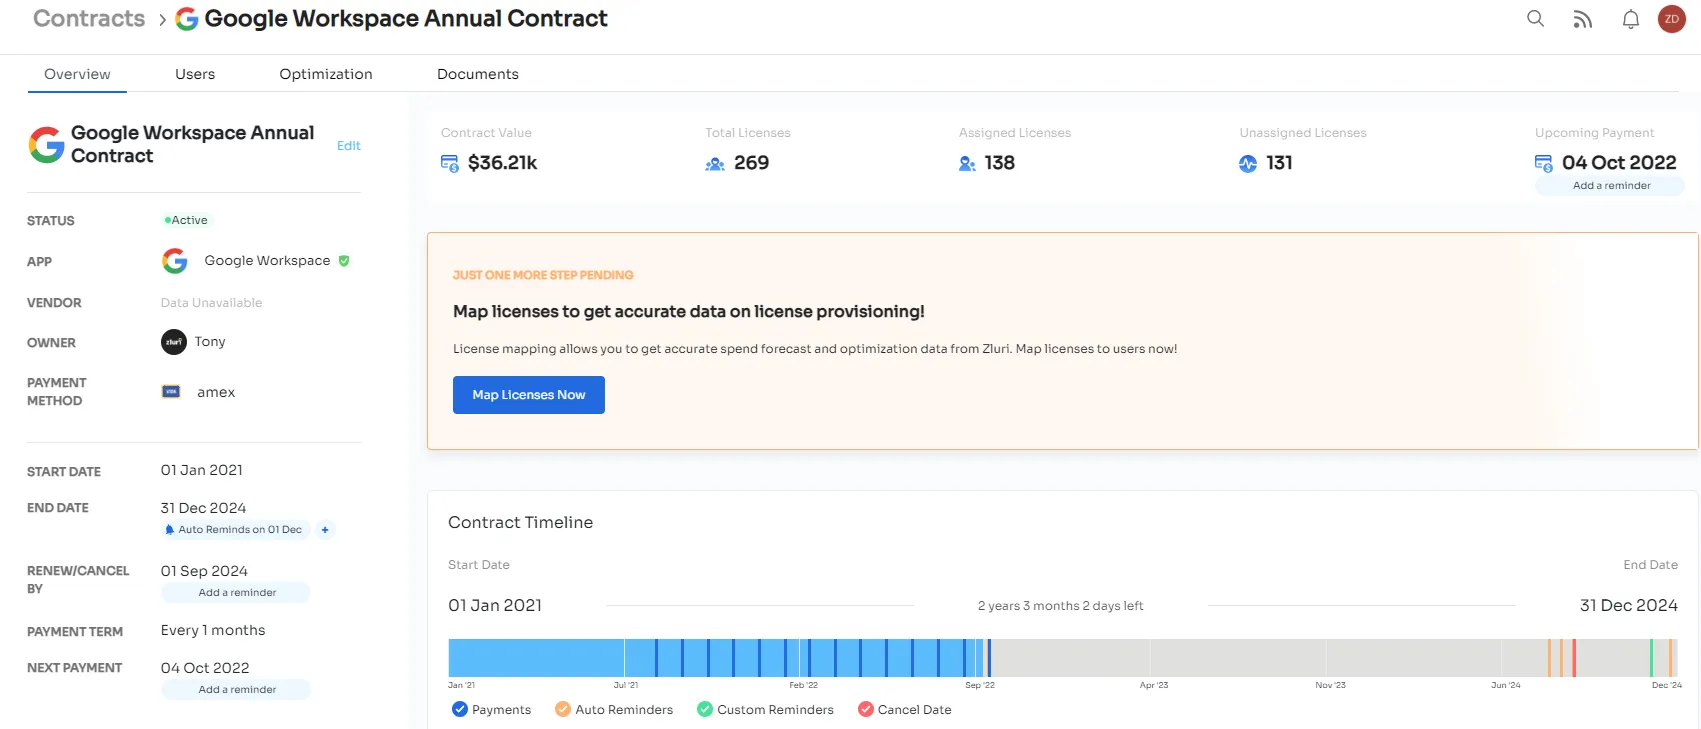Click the 31 Dec 2024 end date in sidebar
Image resolution: width=1701 pixels, height=729 pixels.
click(203, 508)
